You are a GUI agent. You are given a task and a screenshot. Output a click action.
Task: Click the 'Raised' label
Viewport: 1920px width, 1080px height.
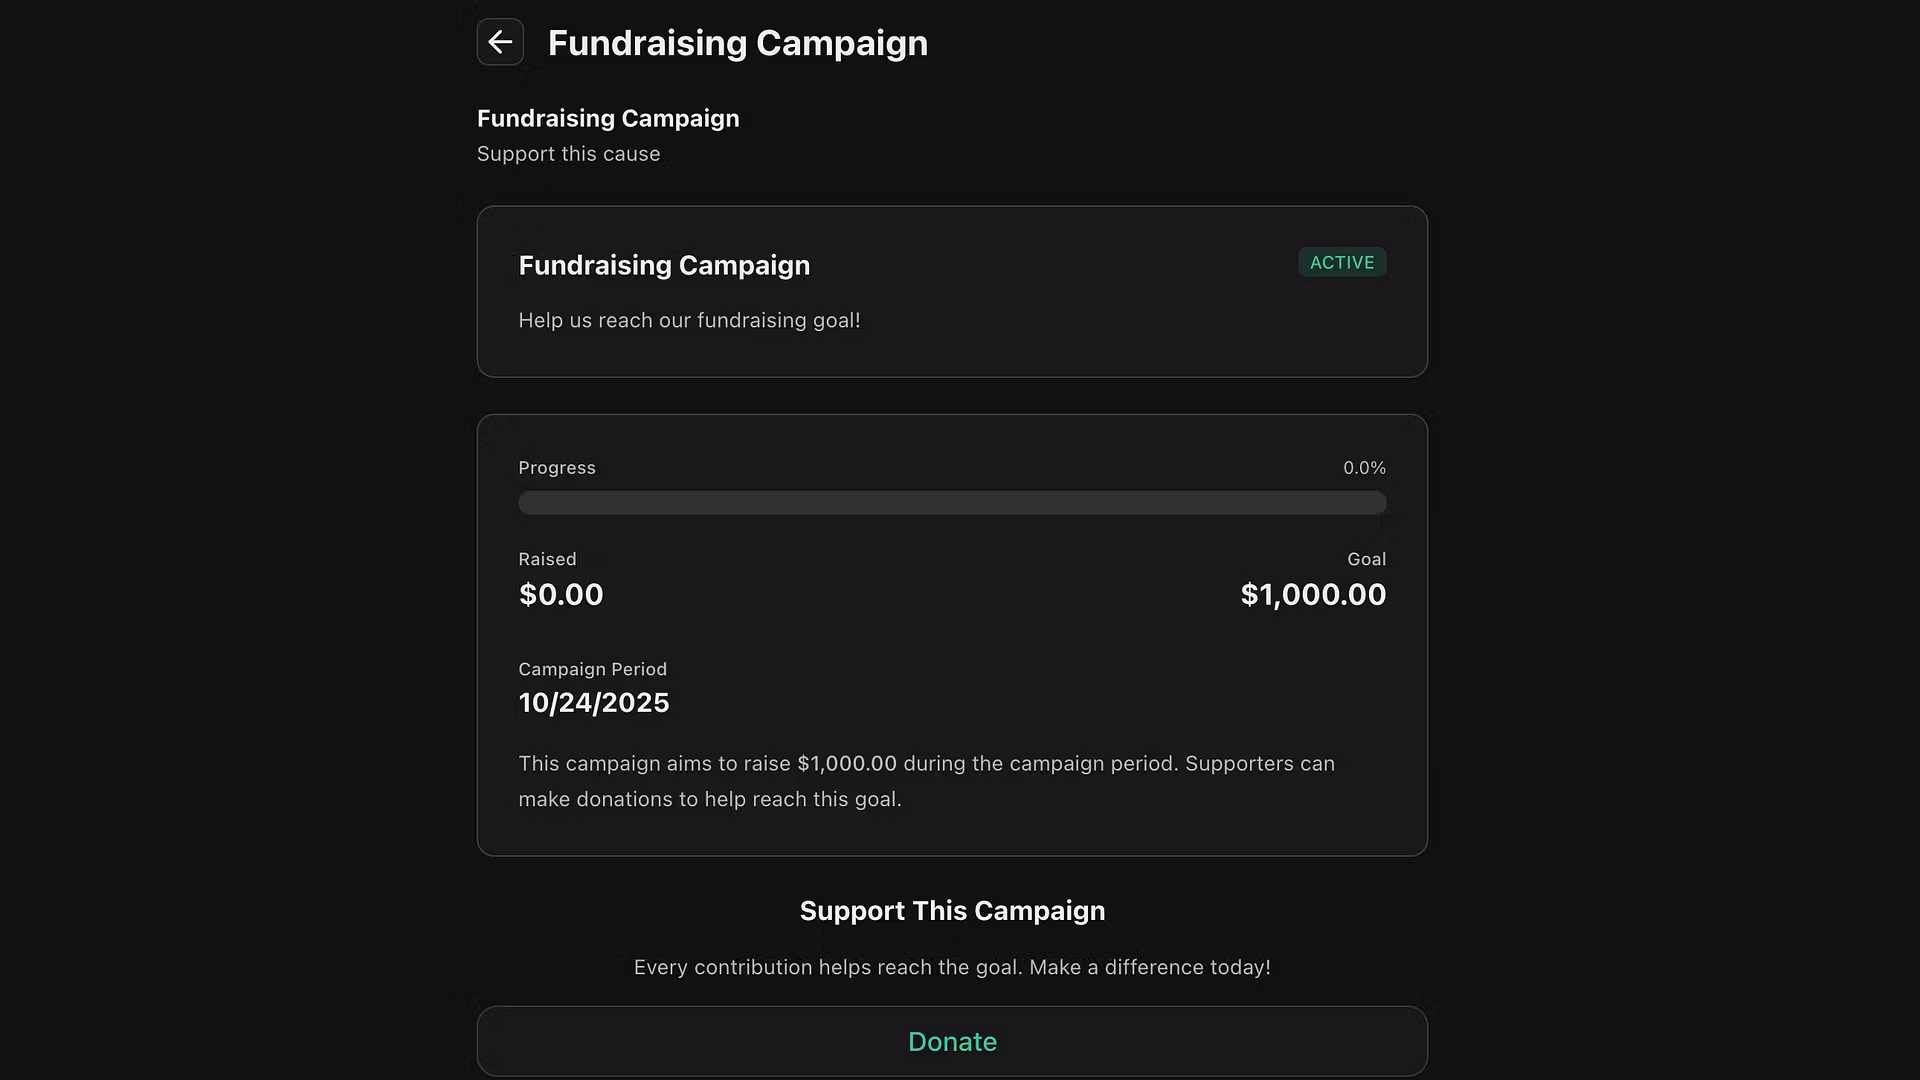point(547,559)
